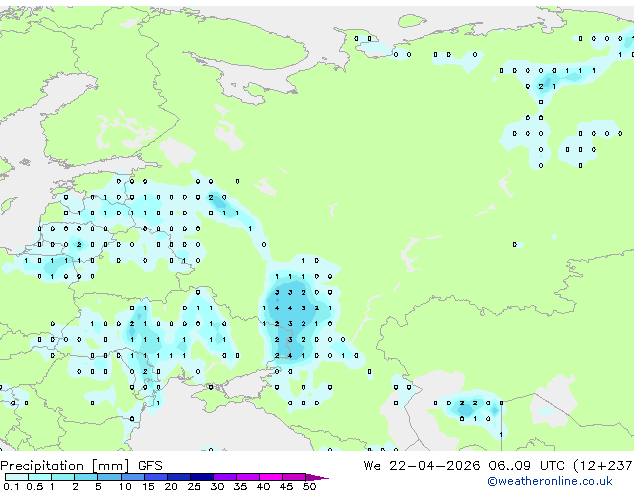The width and height of the screenshot is (634, 490).
Task: Open the weatheronline.co.uk copyright link
Action: point(549,481)
